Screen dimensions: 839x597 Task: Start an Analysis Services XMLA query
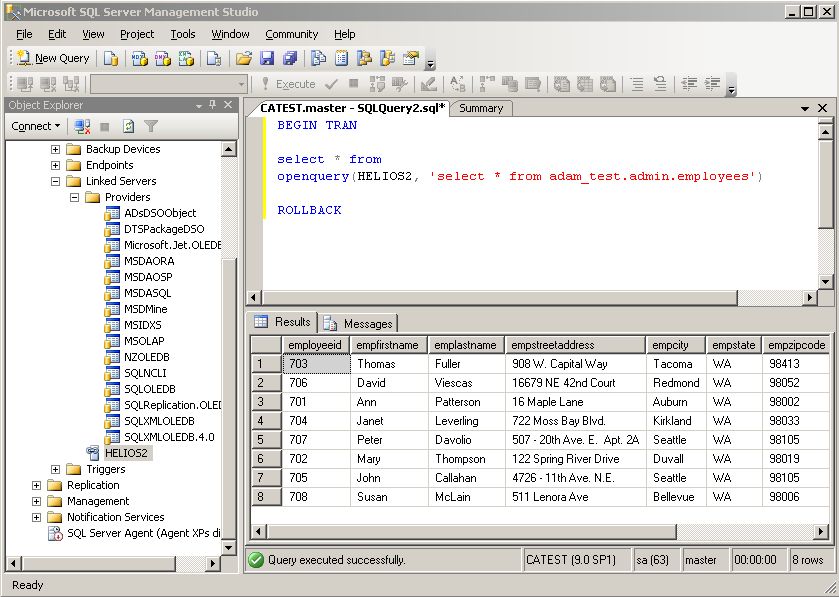click(186, 58)
